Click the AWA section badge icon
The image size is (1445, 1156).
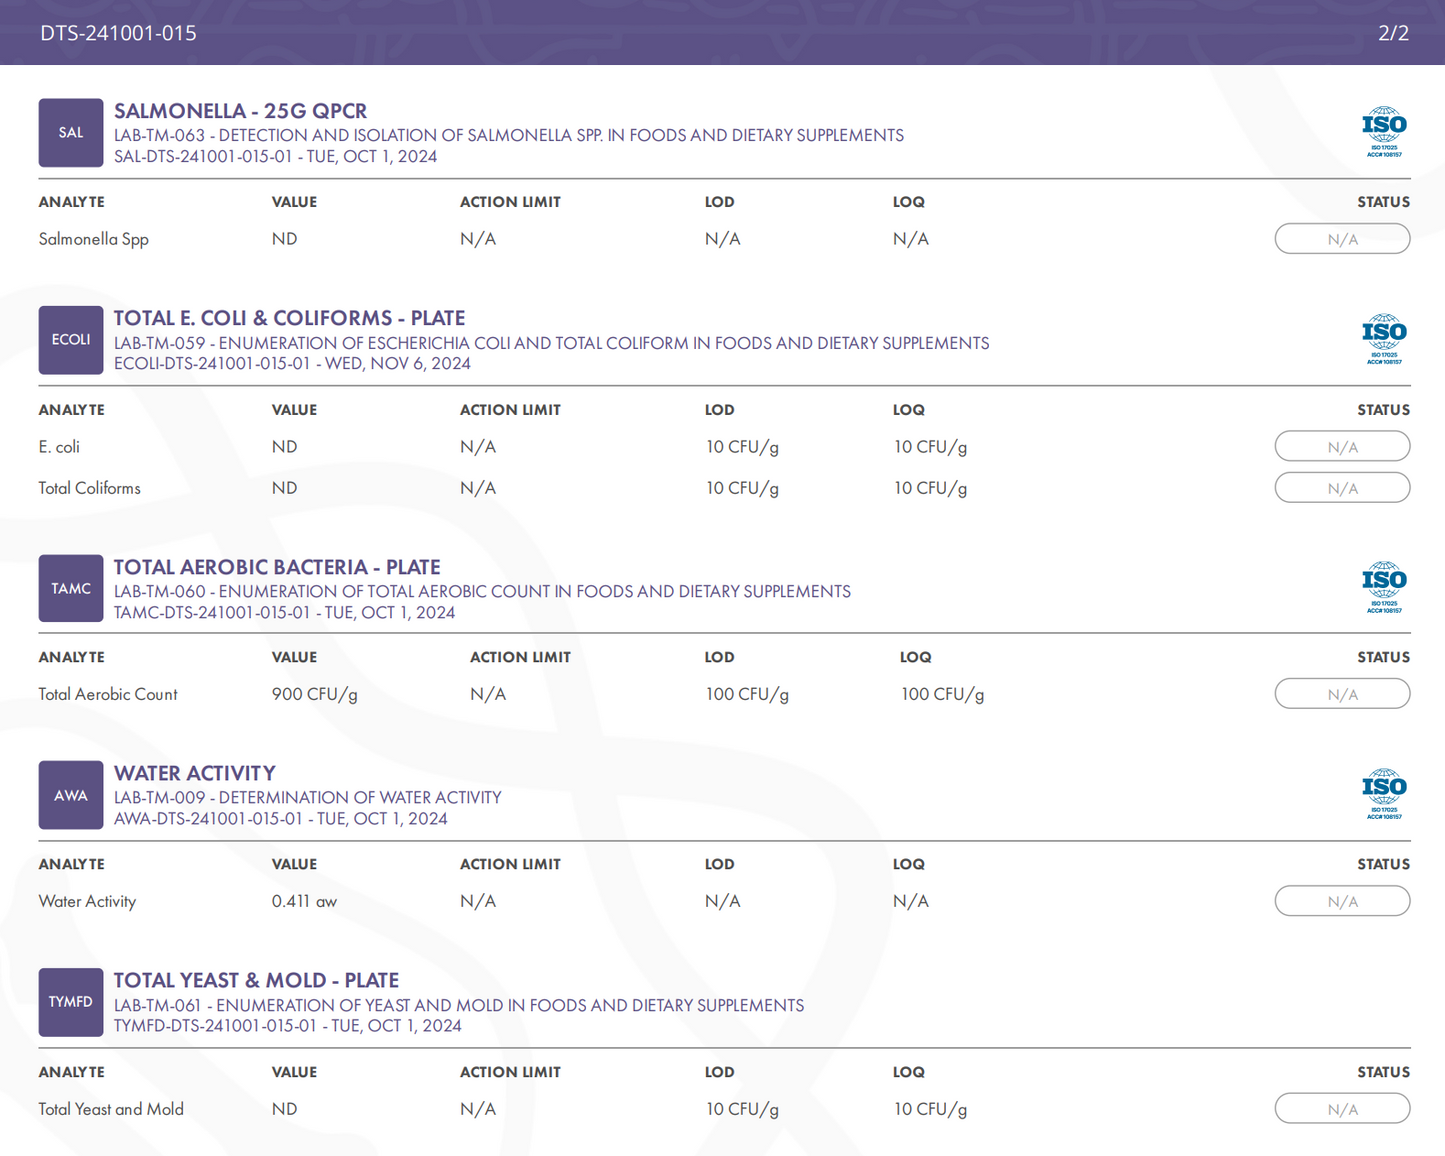[70, 796]
